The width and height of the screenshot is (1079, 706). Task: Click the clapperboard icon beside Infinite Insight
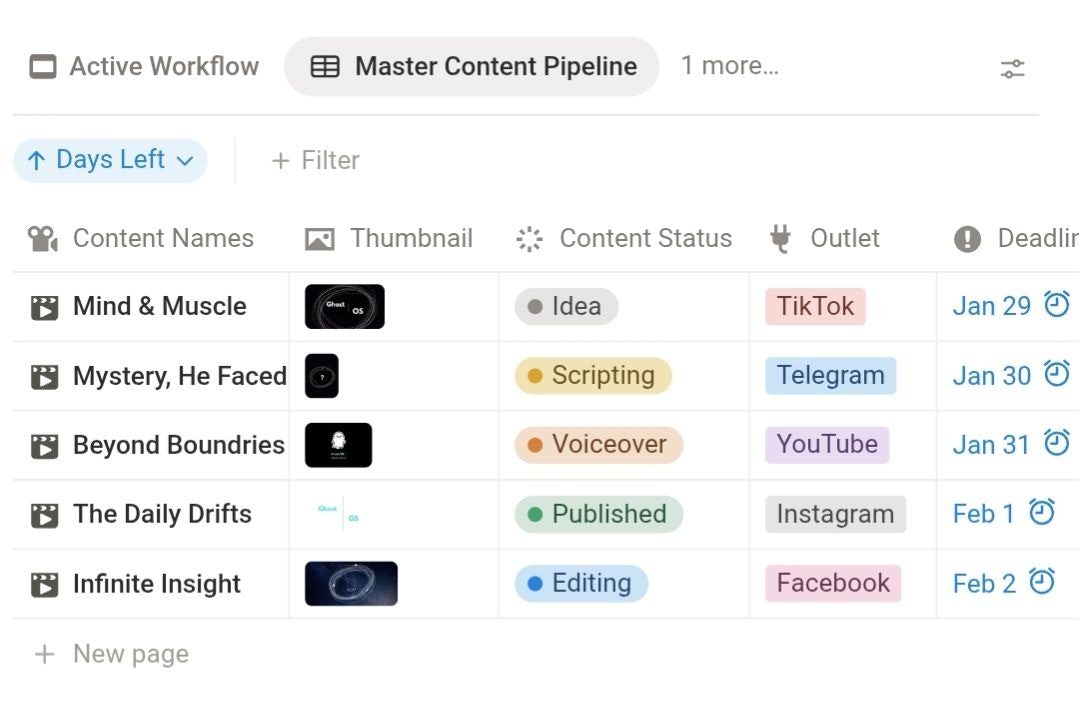click(x=43, y=583)
